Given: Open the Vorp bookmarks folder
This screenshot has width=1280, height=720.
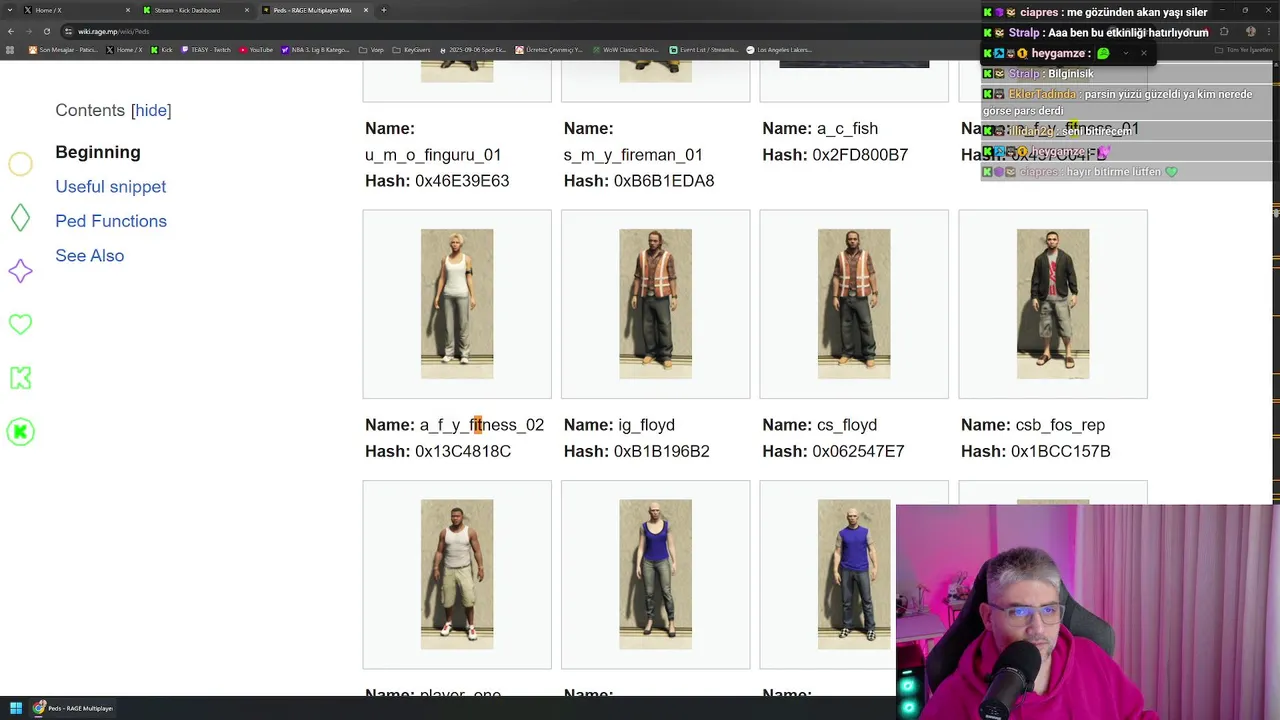Looking at the screenshot, I should (371, 49).
